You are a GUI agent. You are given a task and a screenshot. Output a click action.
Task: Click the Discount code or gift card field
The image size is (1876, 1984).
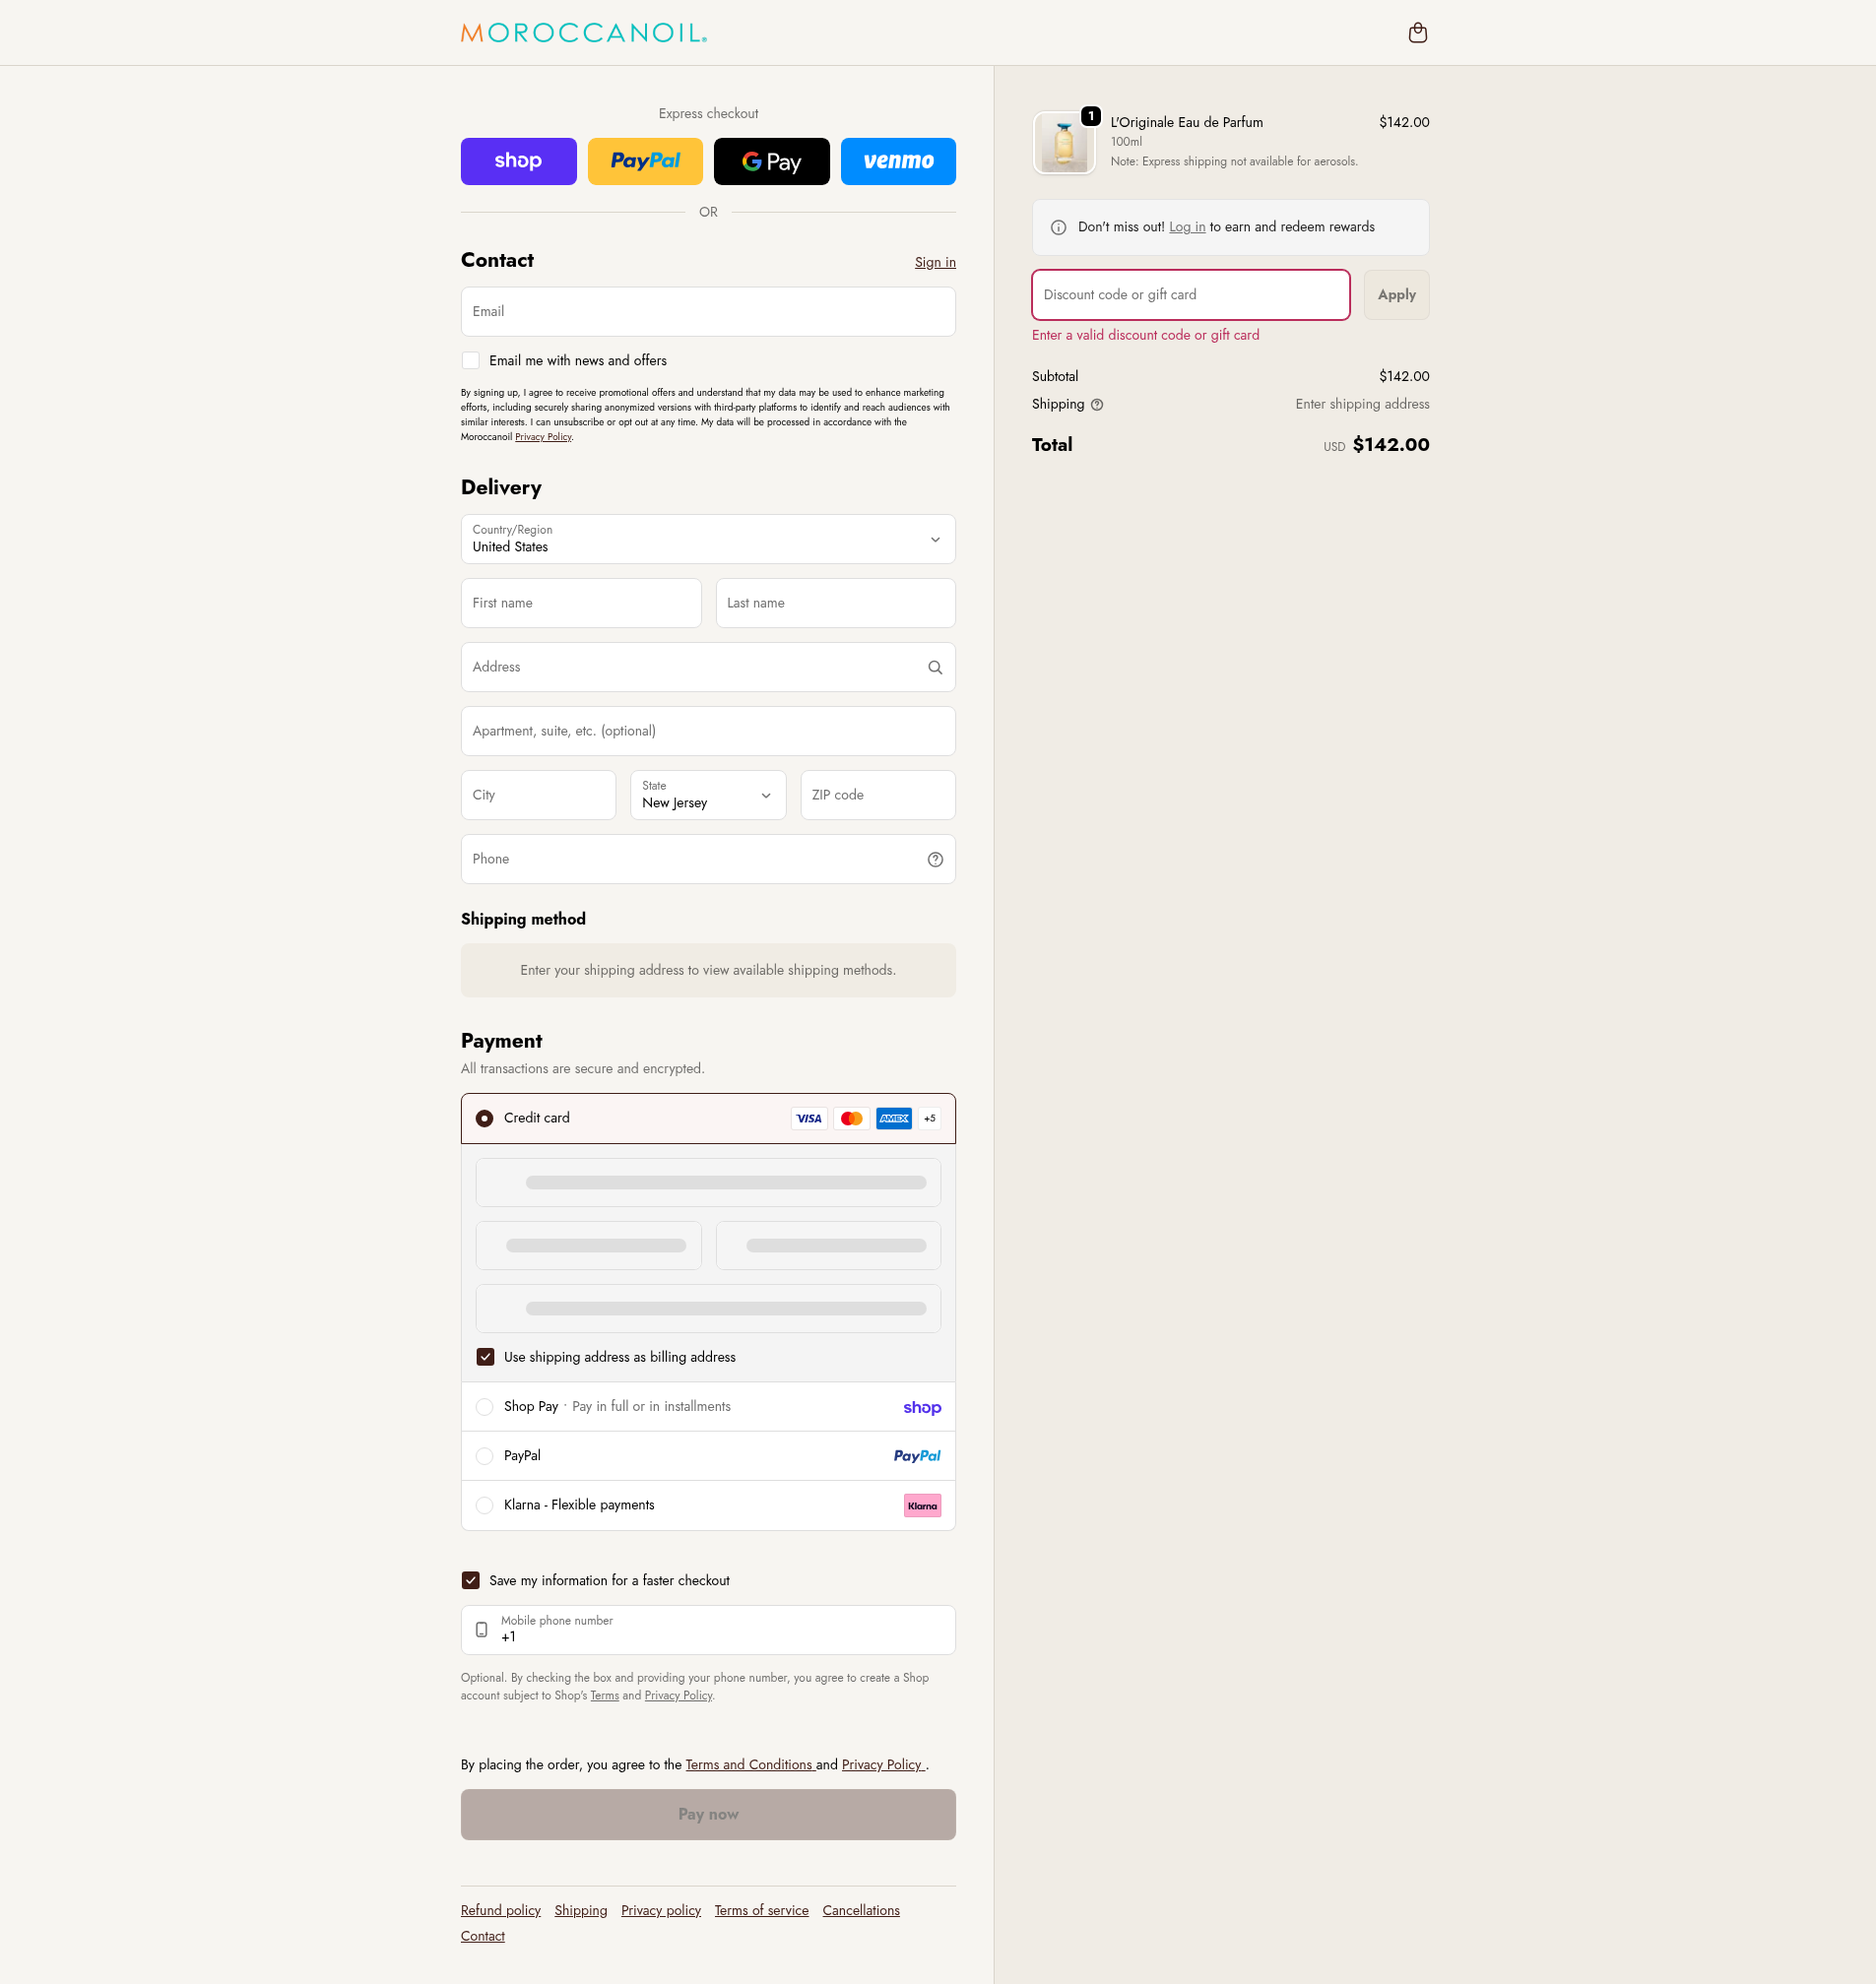[x=1190, y=295]
